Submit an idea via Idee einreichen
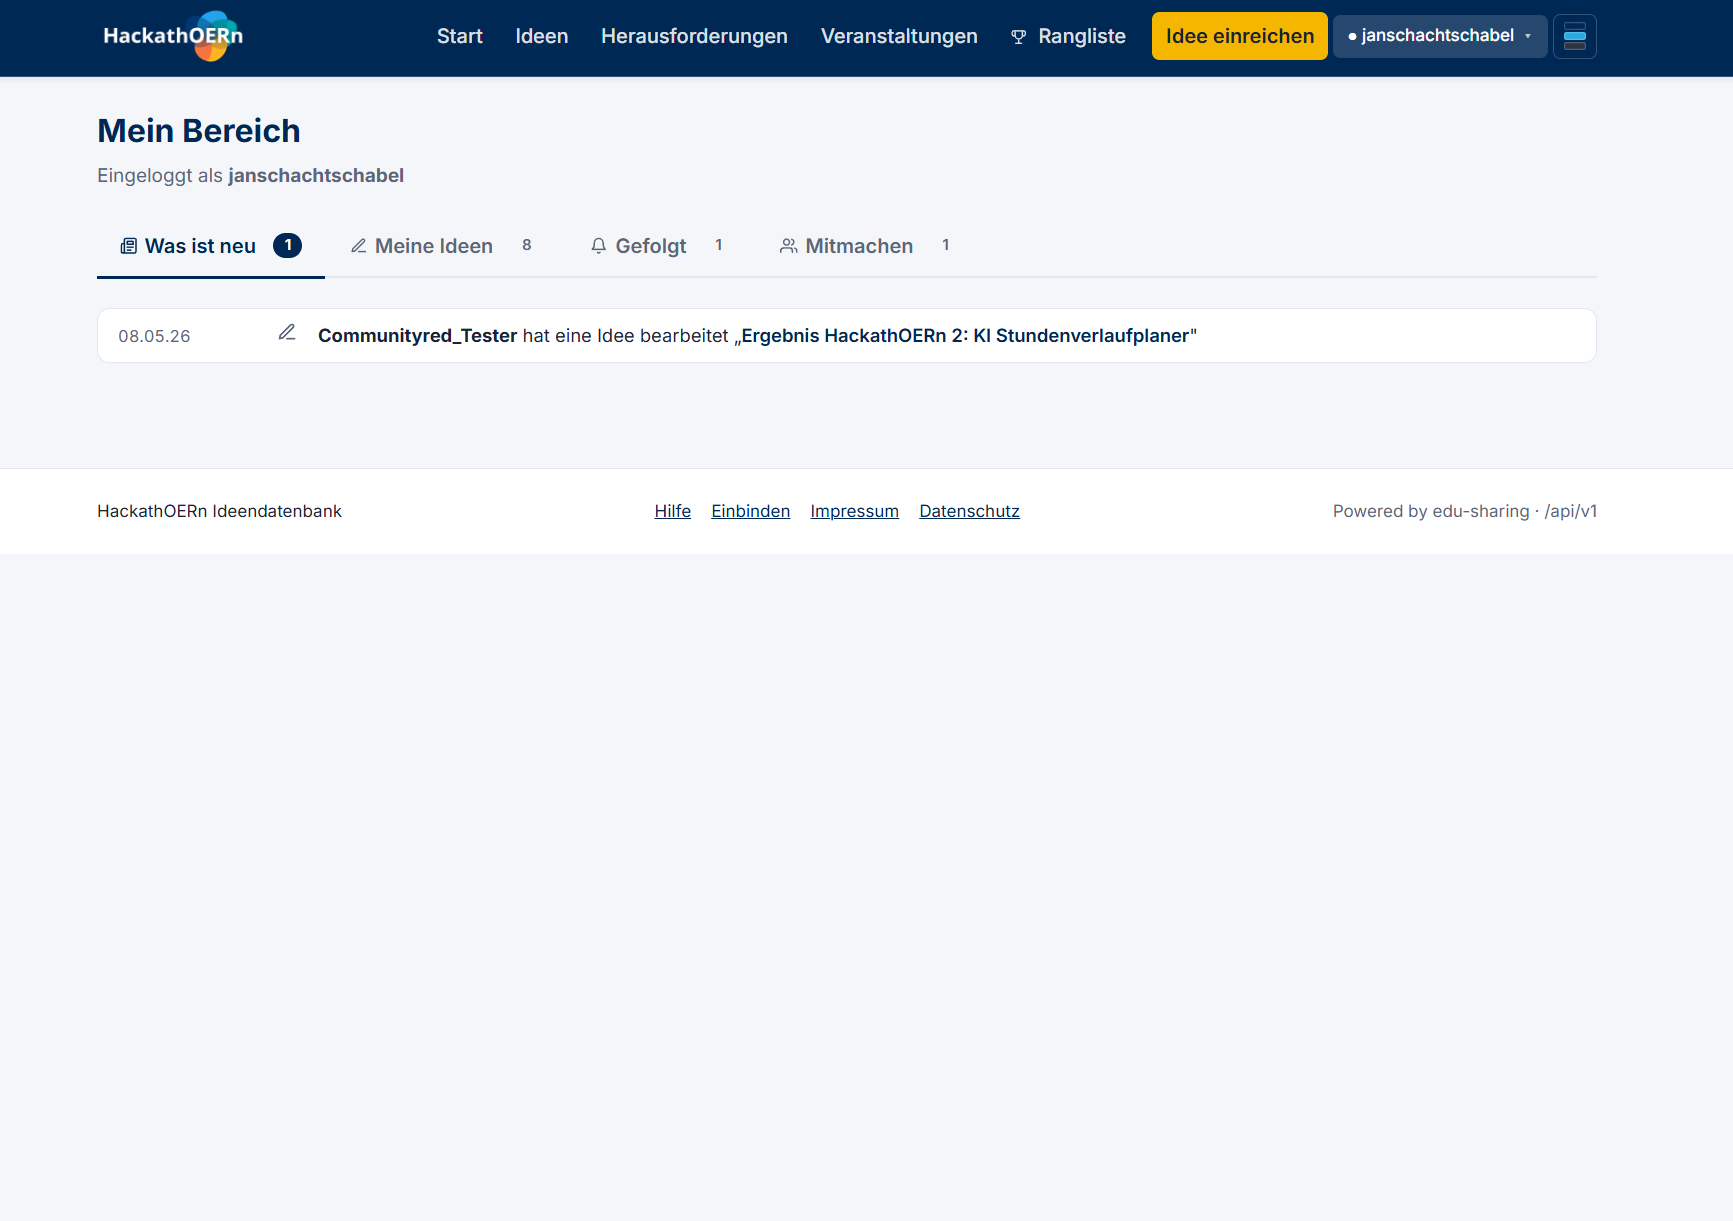Image resolution: width=1733 pixels, height=1221 pixels. [x=1240, y=36]
